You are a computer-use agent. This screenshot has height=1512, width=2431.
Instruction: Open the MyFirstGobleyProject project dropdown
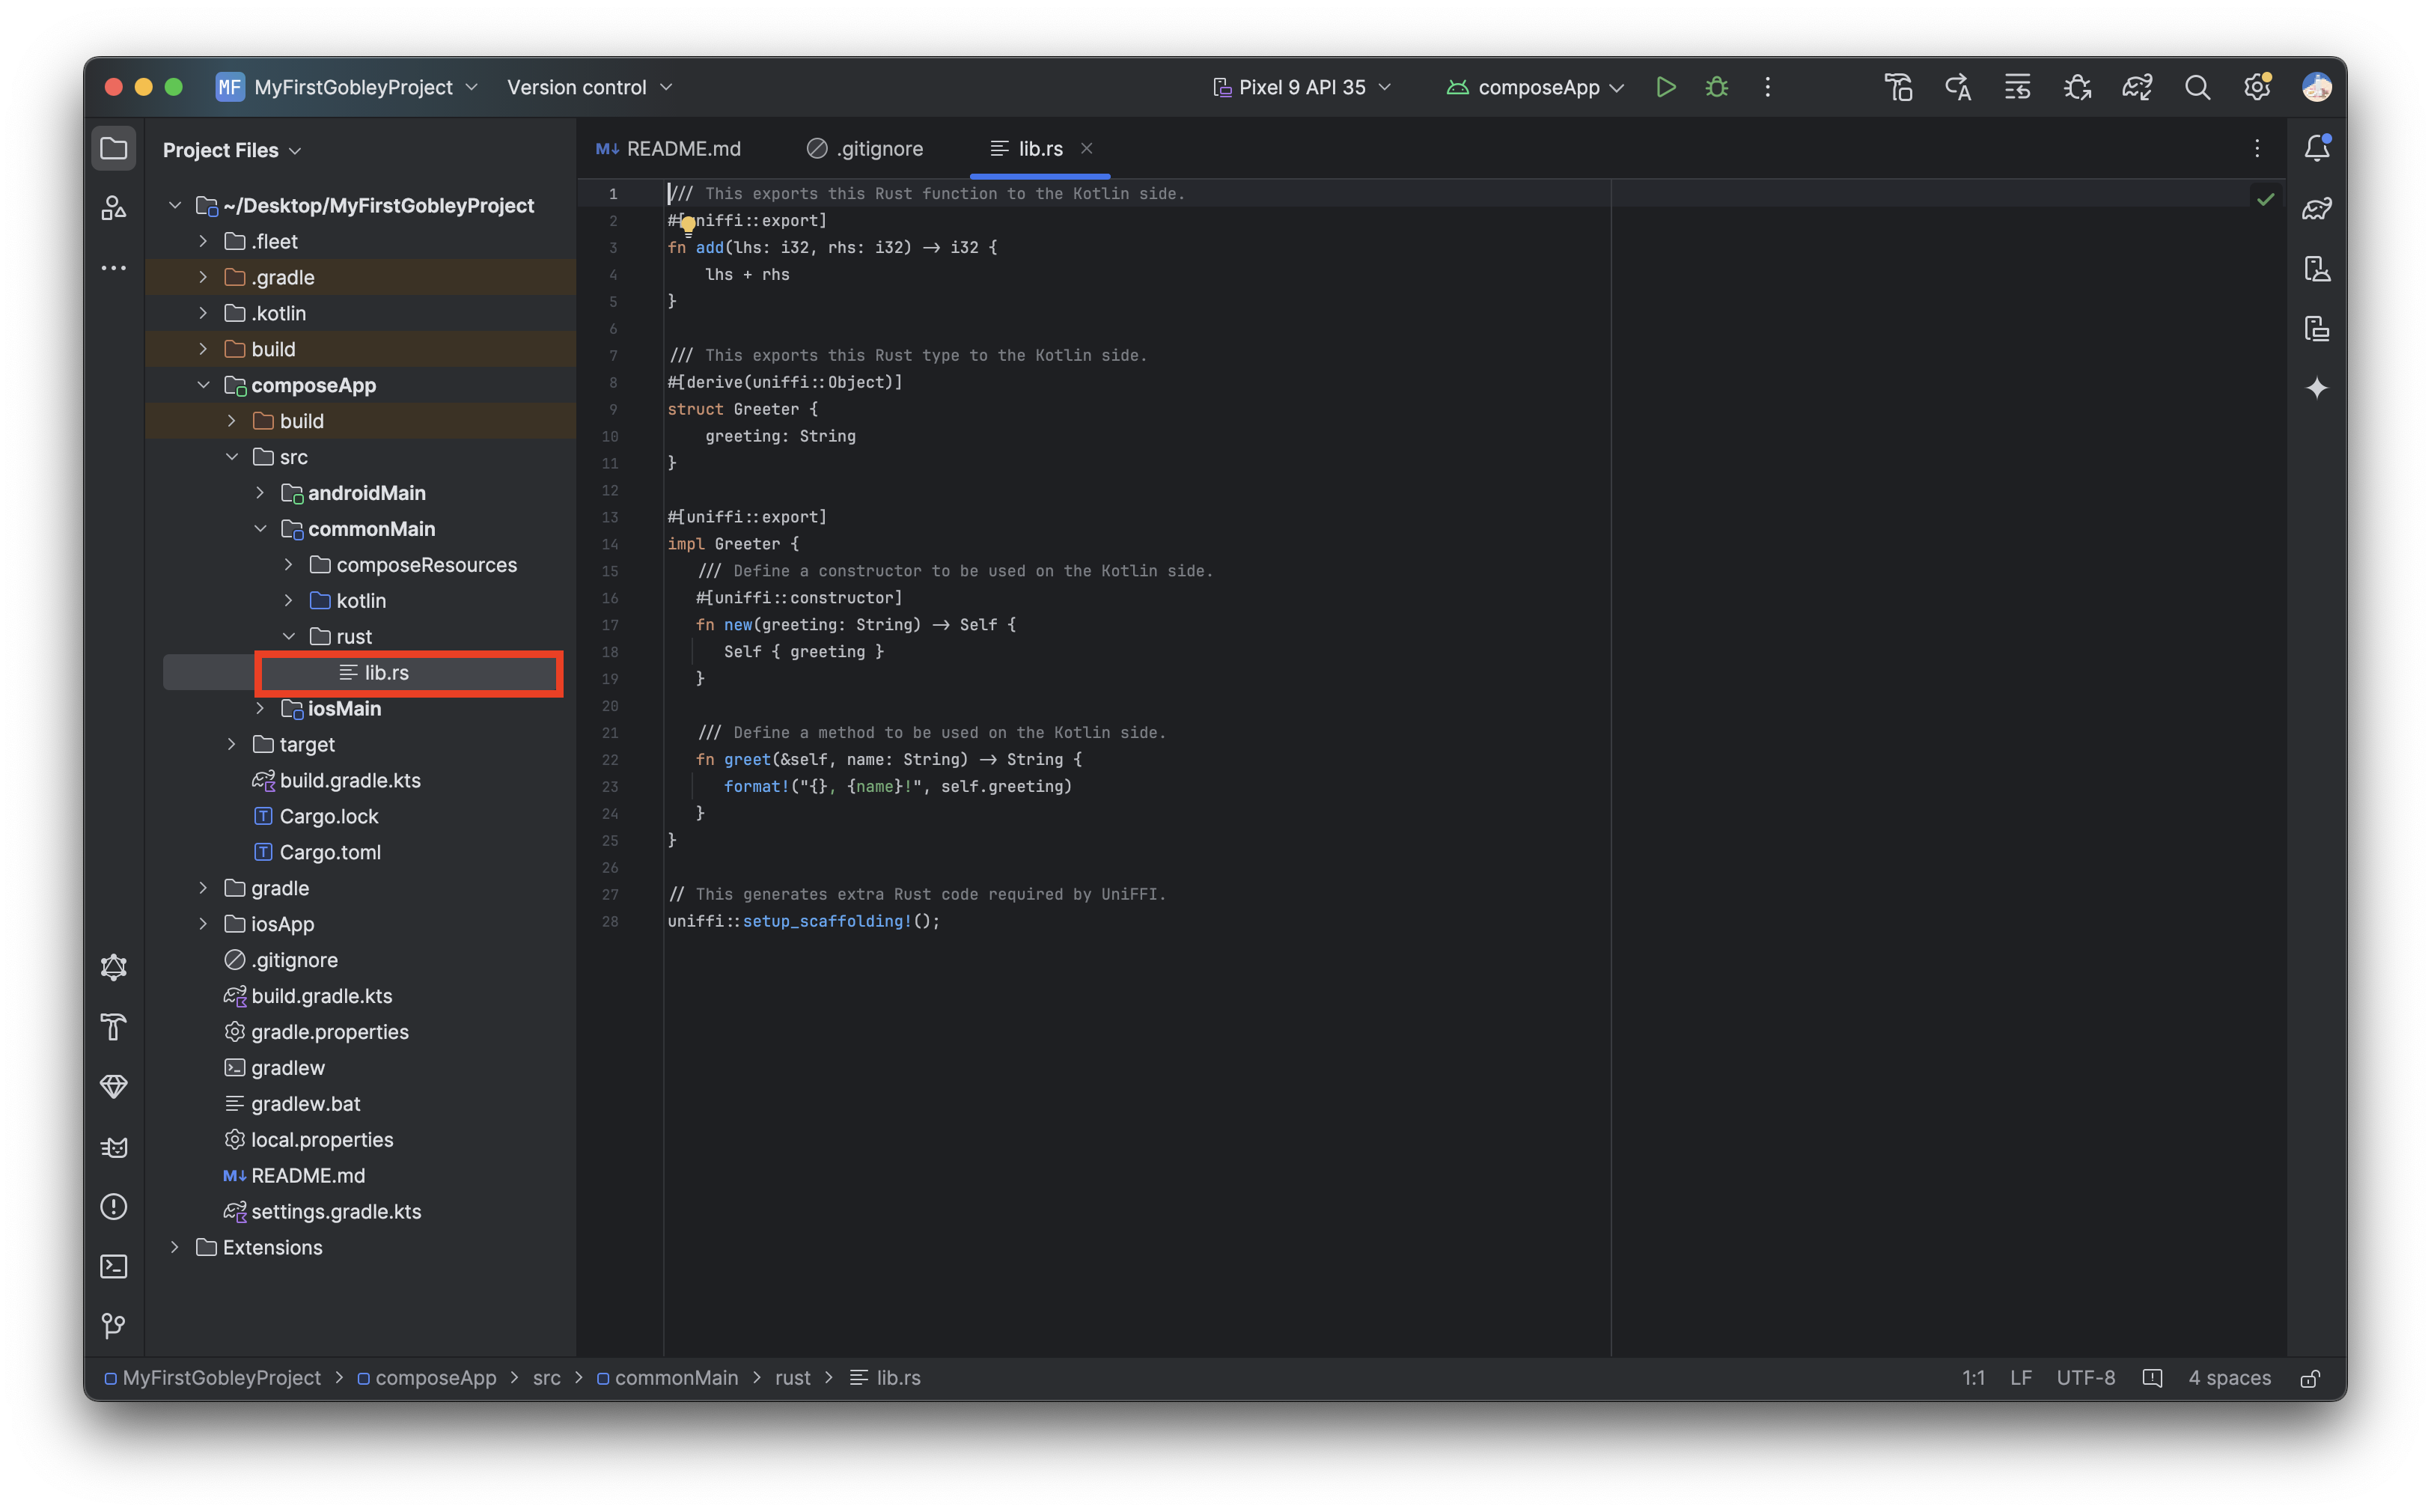pyautogui.click(x=348, y=87)
